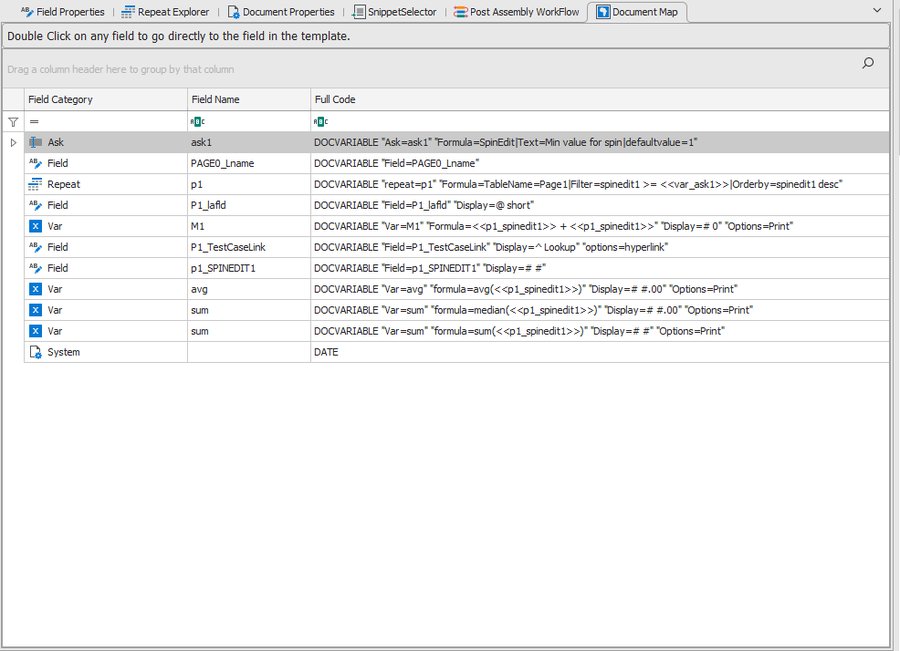This screenshot has height=651, width=900.
Task: Open the Document Properties tab
Action: click(x=281, y=11)
